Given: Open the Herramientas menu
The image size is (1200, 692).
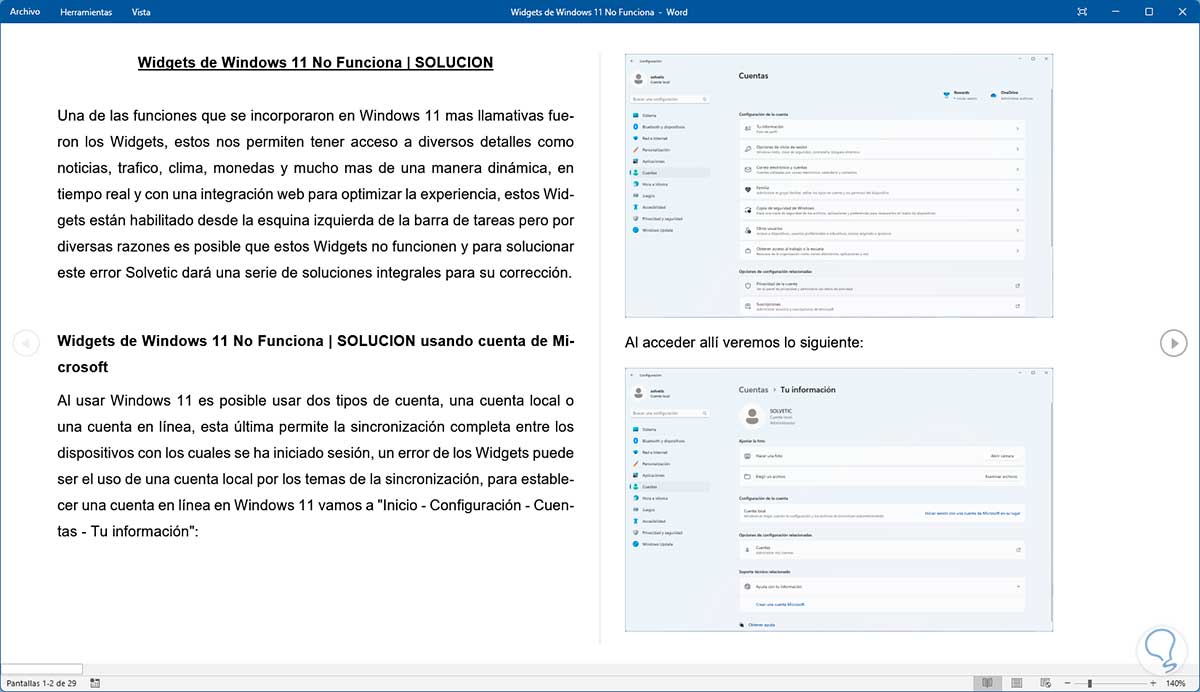Looking at the screenshot, I should [85, 12].
